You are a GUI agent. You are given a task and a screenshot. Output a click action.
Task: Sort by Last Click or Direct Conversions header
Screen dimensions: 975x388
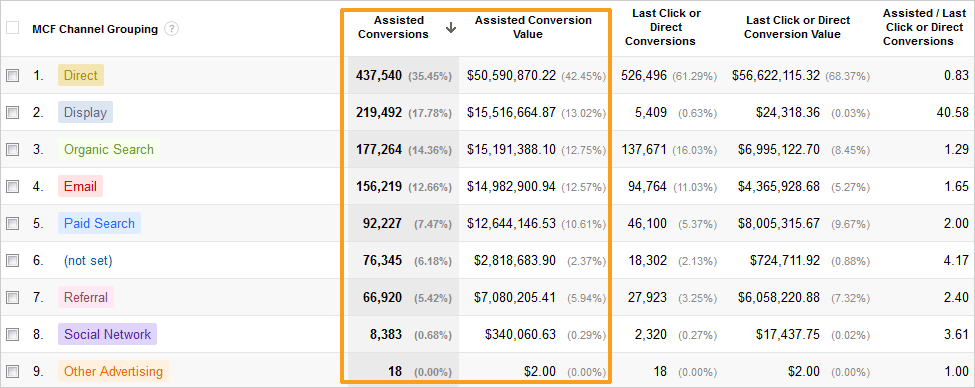pos(660,27)
